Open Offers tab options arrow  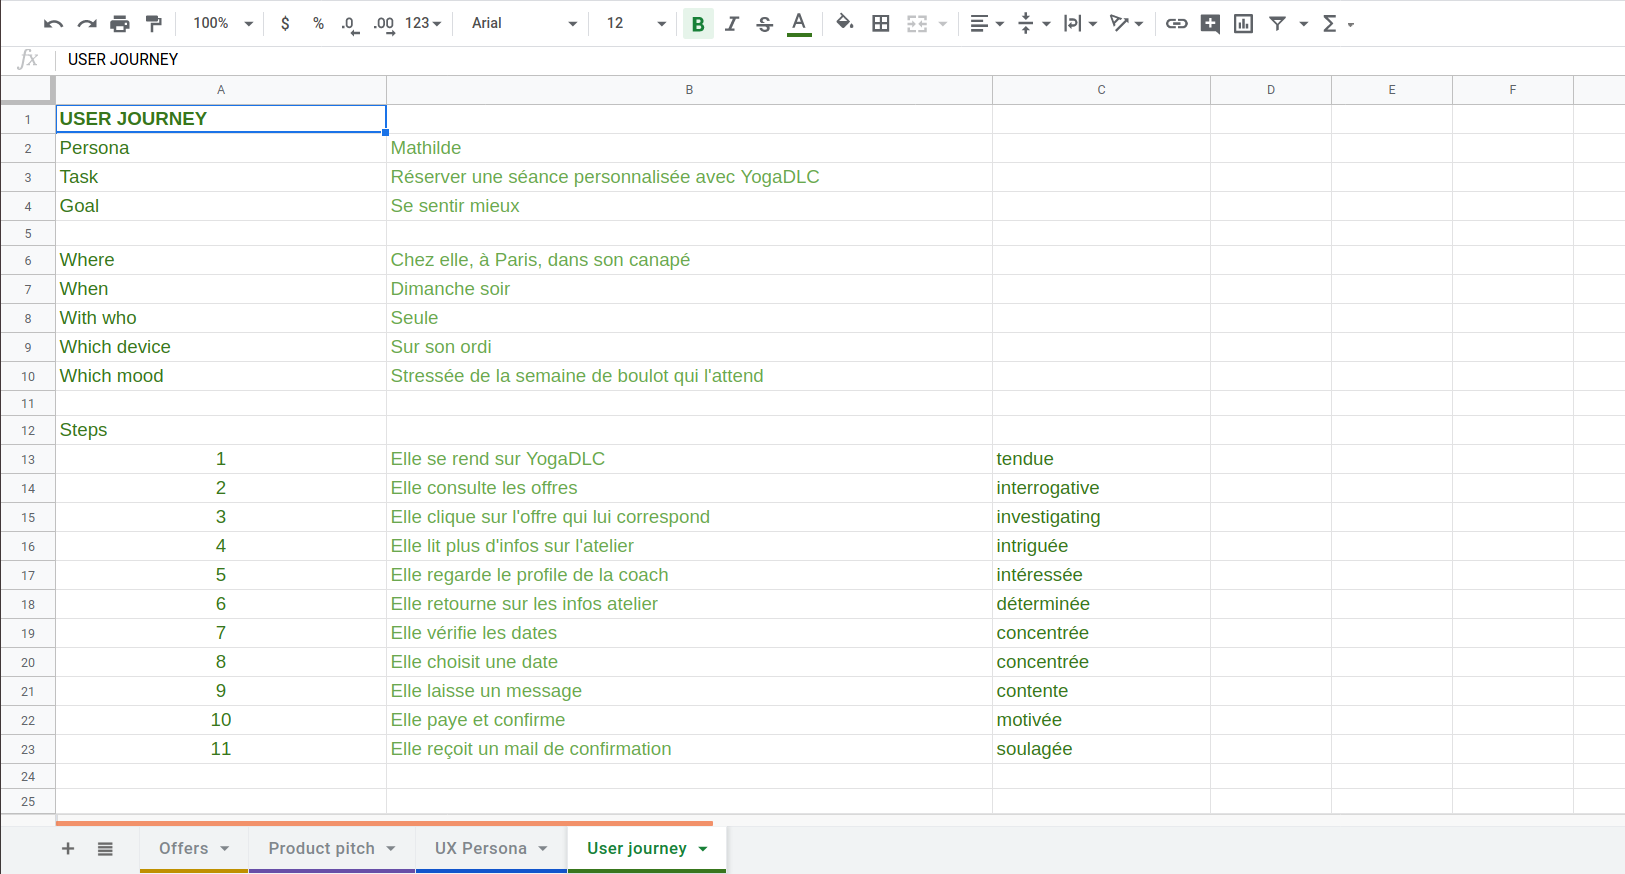pyautogui.click(x=225, y=849)
